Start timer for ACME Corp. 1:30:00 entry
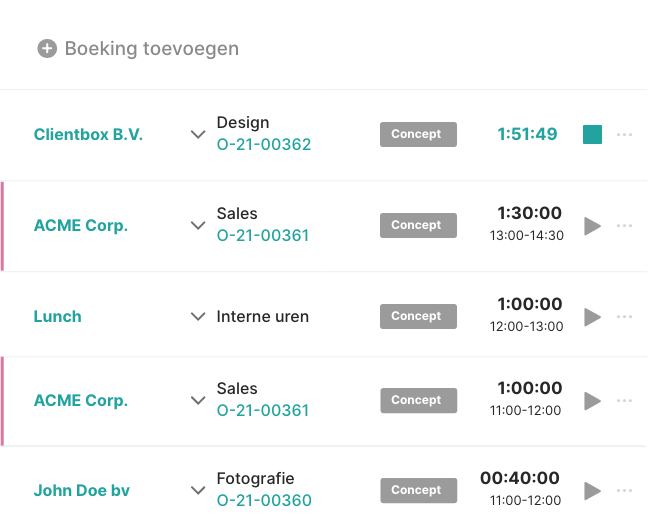Viewport: 650px width, 520px height. click(x=592, y=226)
